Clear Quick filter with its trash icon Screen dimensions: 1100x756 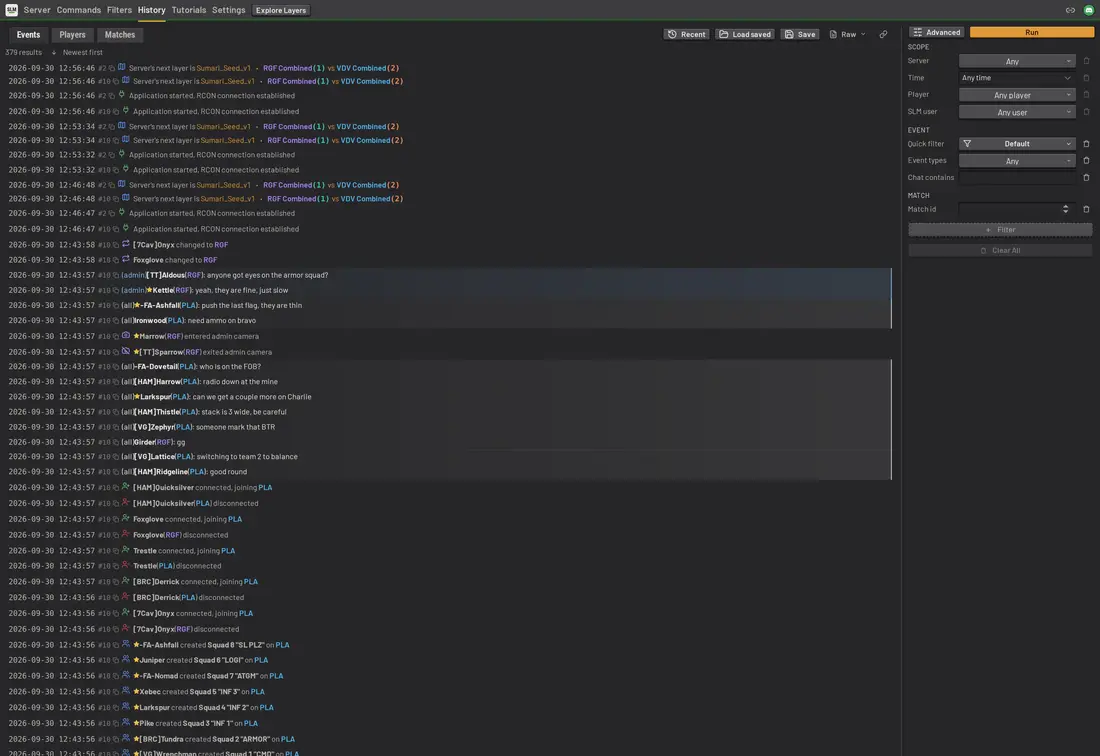pyautogui.click(x=1086, y=144)
